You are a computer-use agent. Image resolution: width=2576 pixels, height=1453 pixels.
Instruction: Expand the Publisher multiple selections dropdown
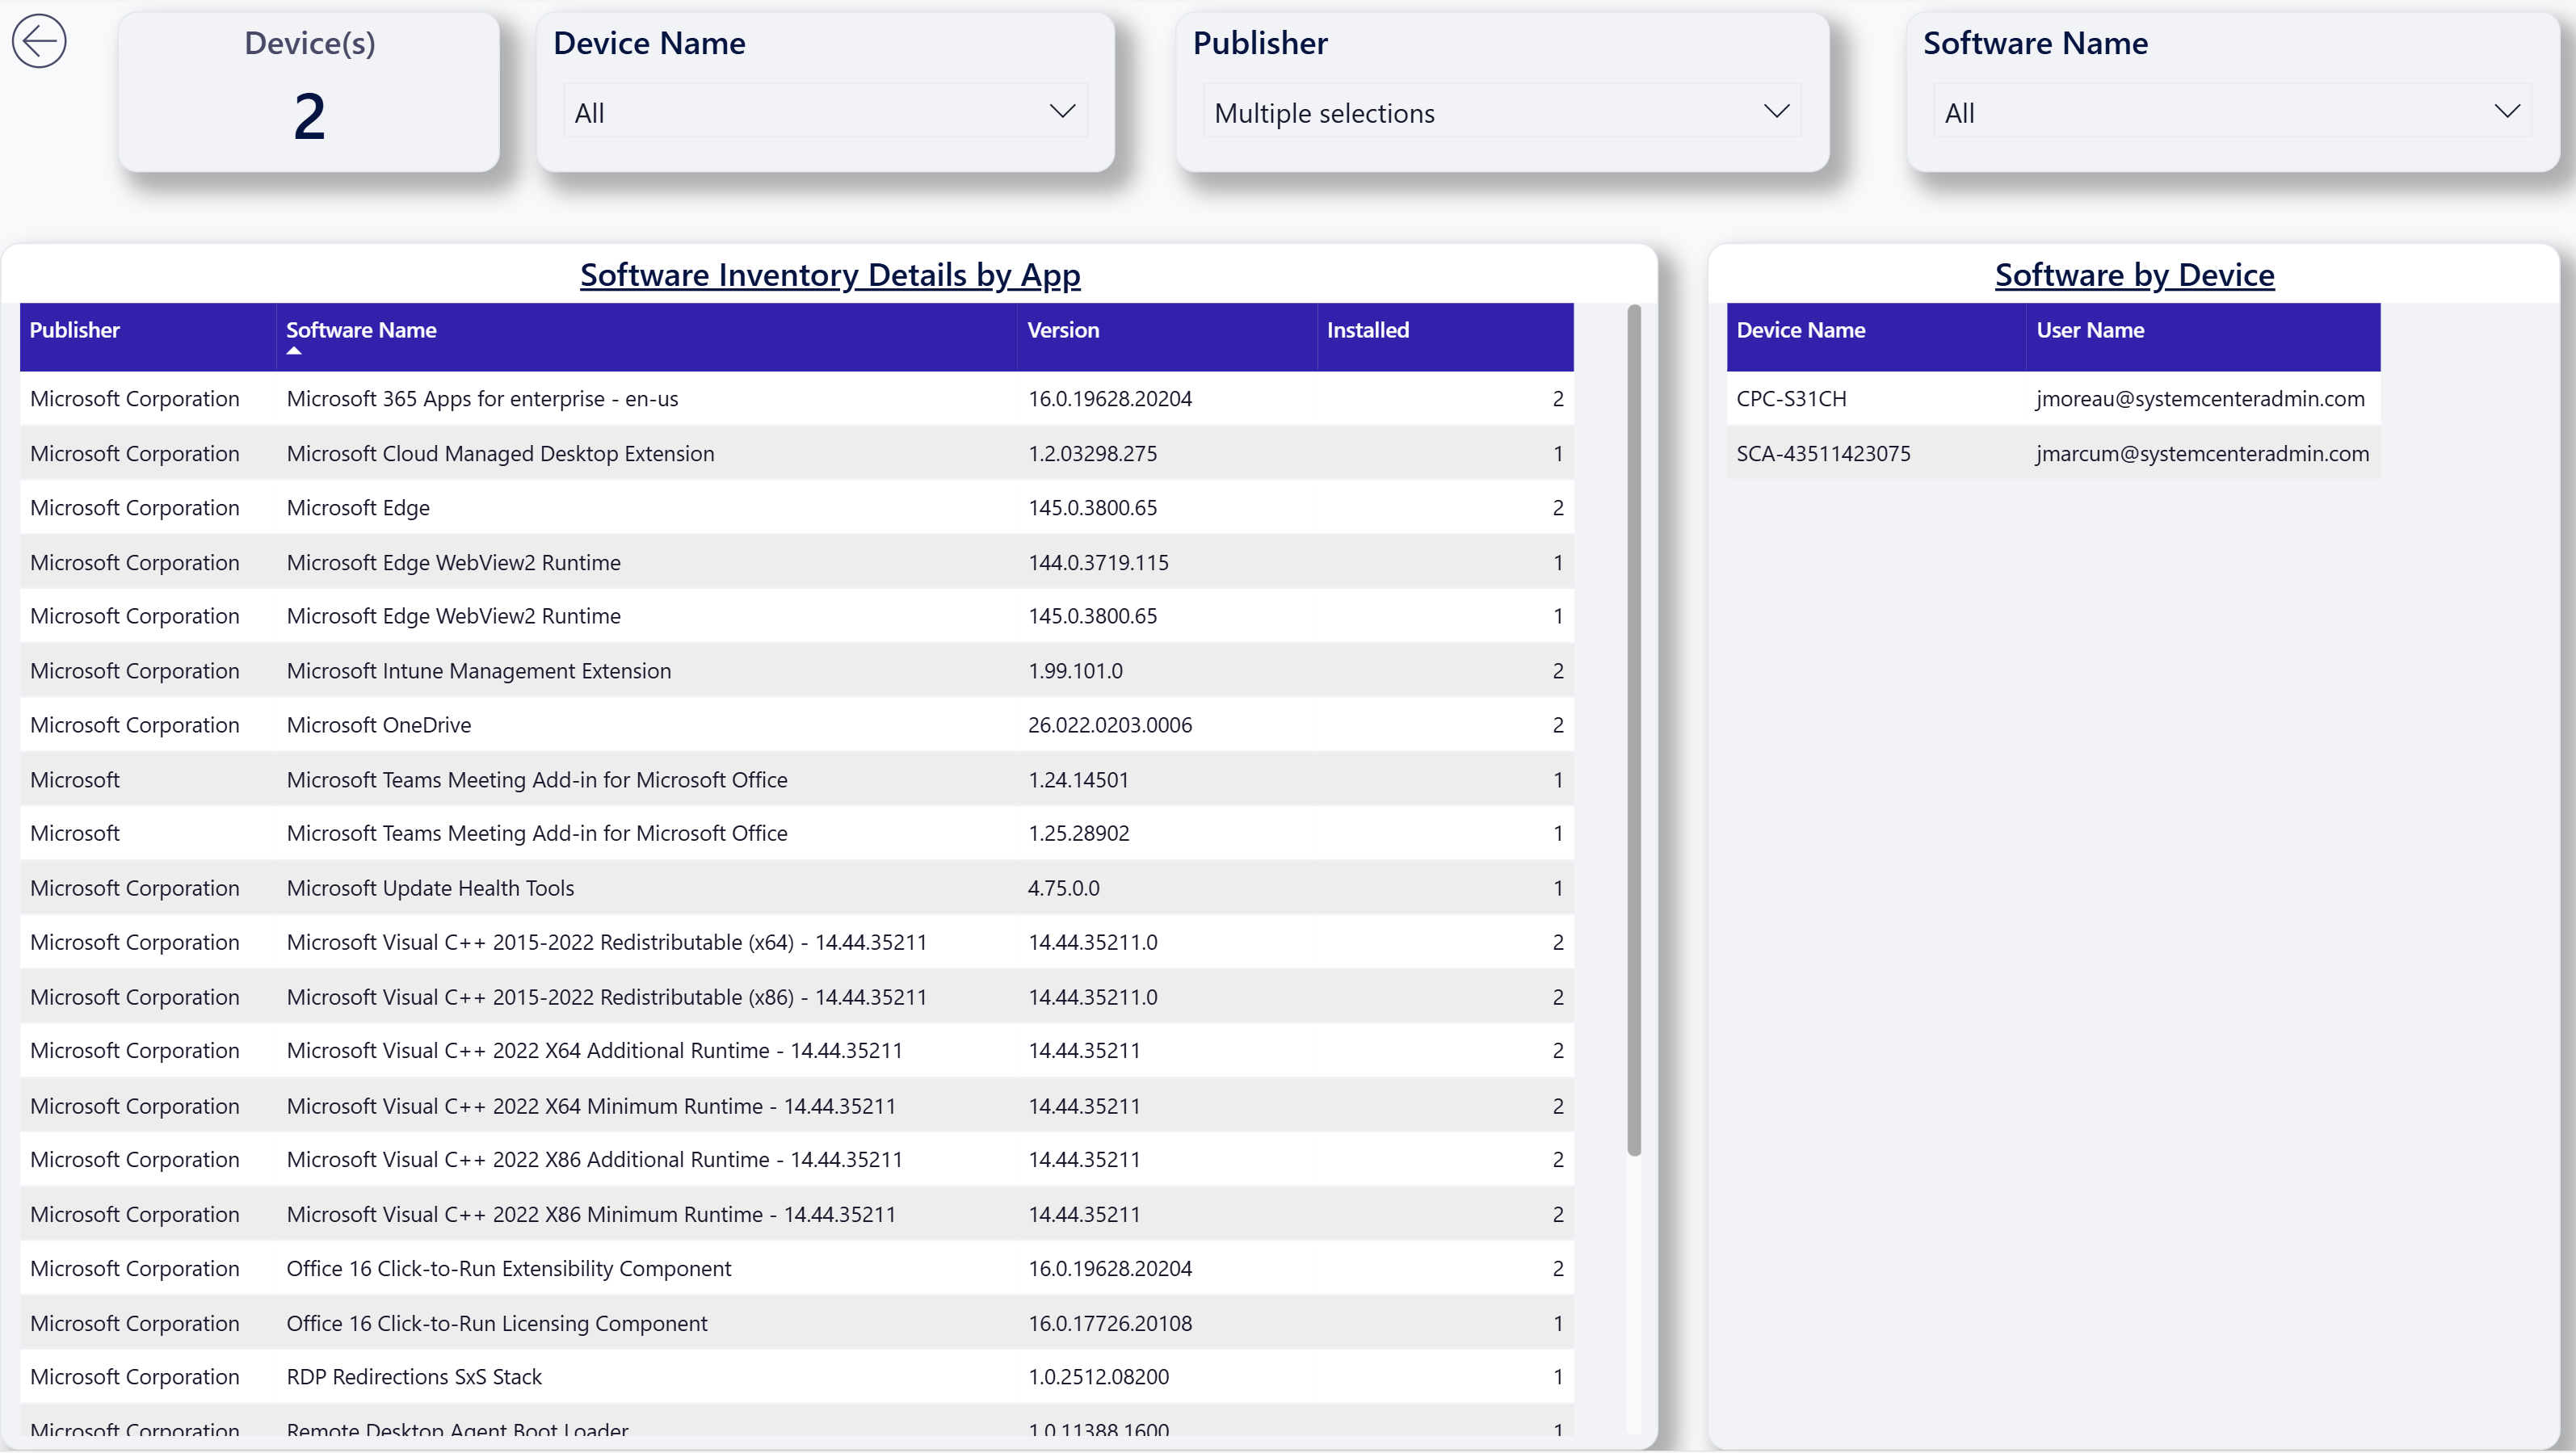click(1502, 112)
